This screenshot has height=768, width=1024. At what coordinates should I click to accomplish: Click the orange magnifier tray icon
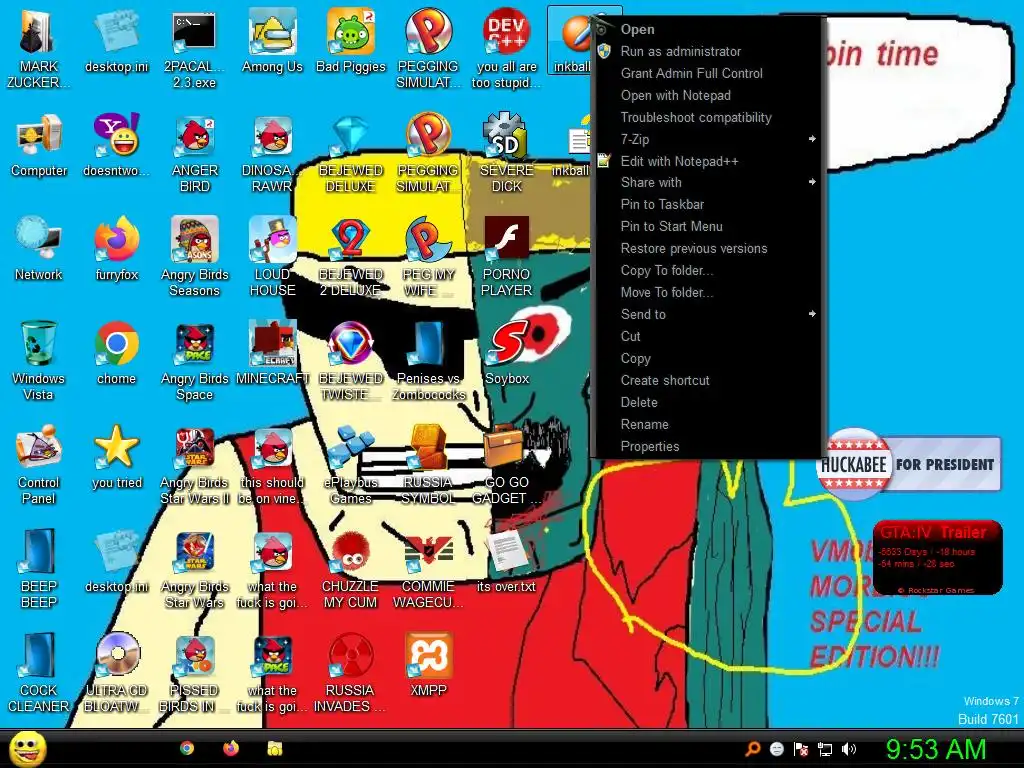point(753,749)
